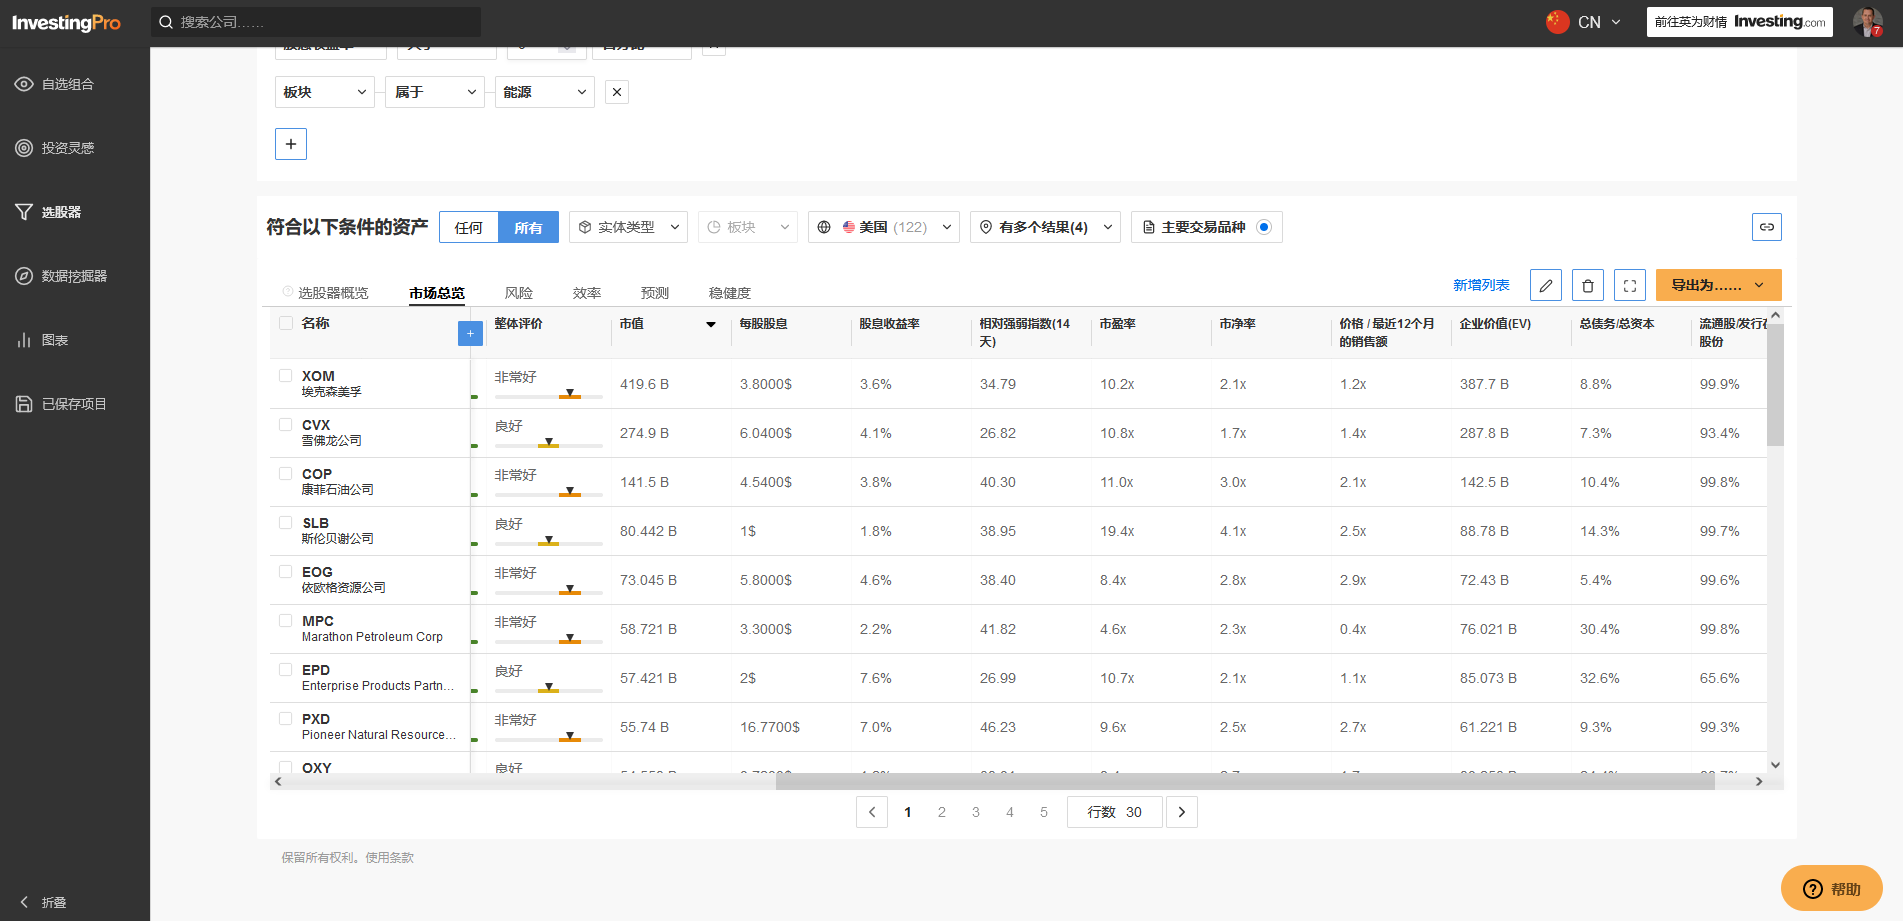Open 实体类型 dropdown

(629, 227)
